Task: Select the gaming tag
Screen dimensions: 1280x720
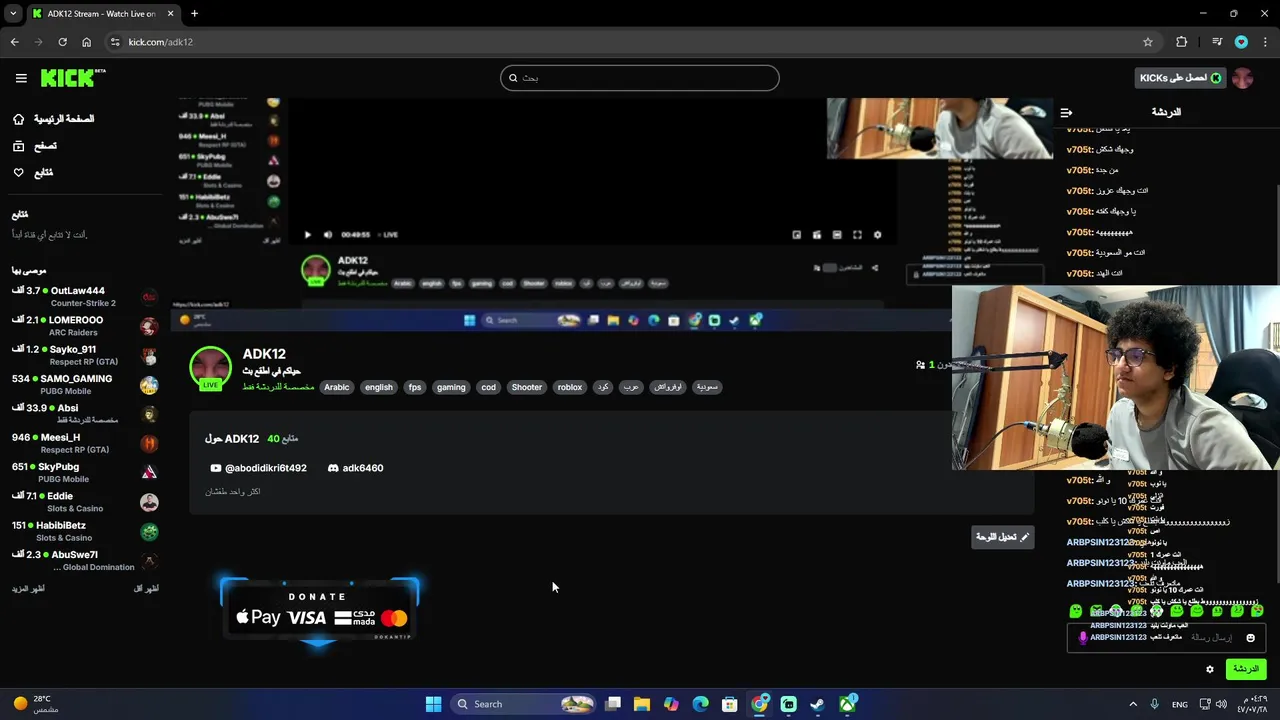Action: (451, 387)
